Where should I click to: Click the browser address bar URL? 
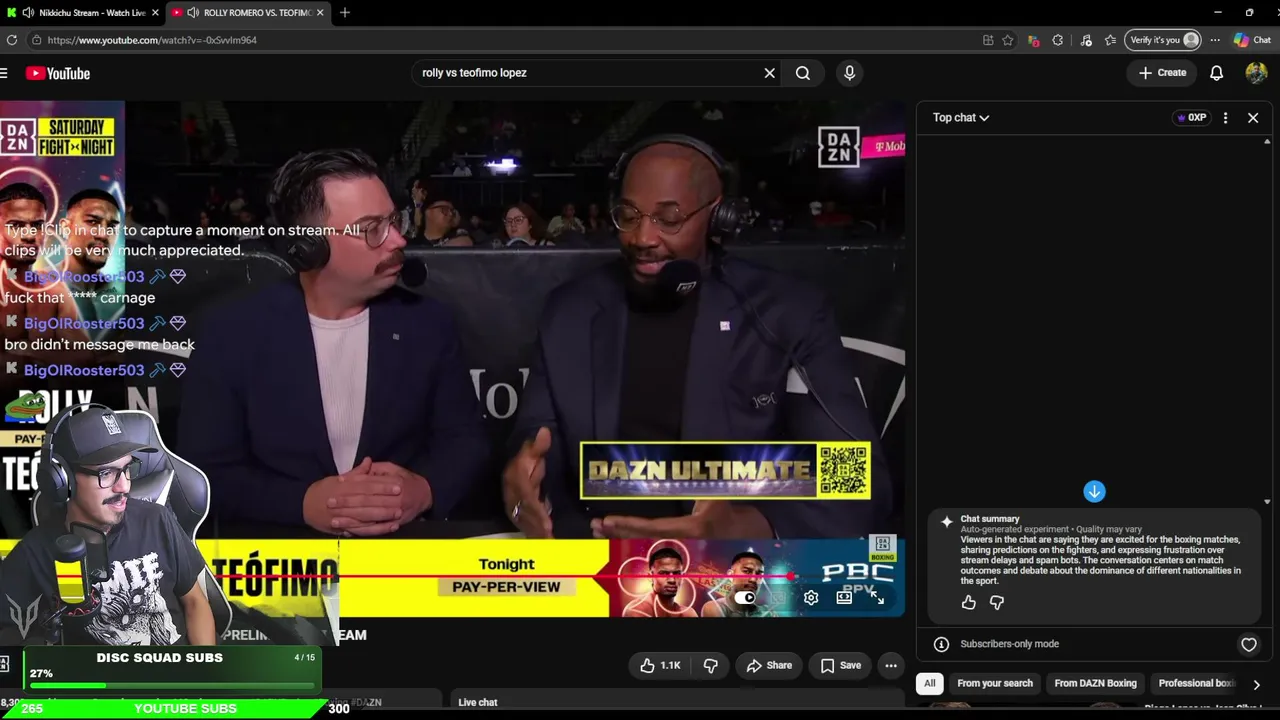pos(152,40)
